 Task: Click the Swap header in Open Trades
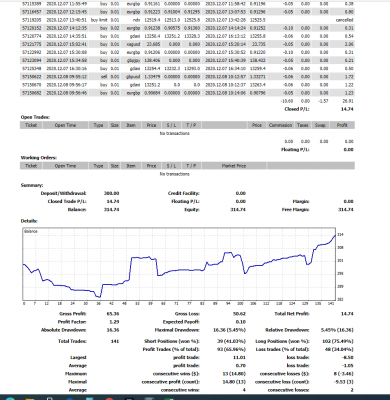[320, 125]
